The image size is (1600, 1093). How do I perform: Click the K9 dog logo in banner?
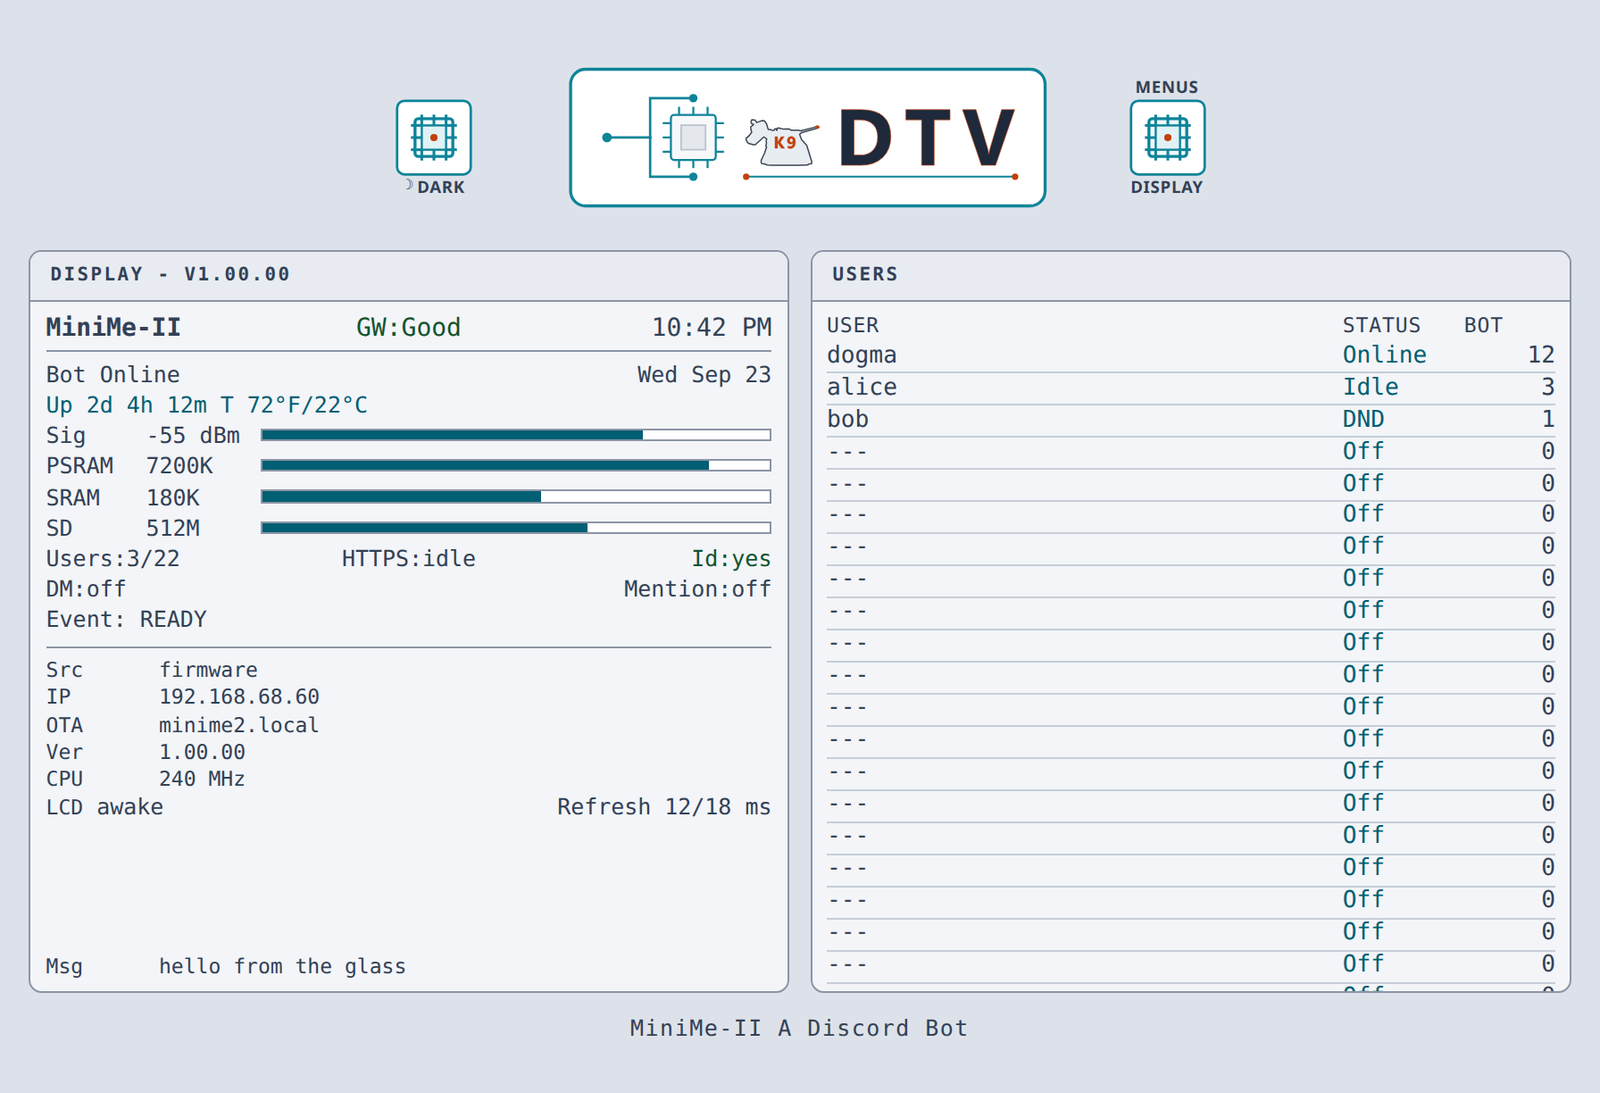782,142
